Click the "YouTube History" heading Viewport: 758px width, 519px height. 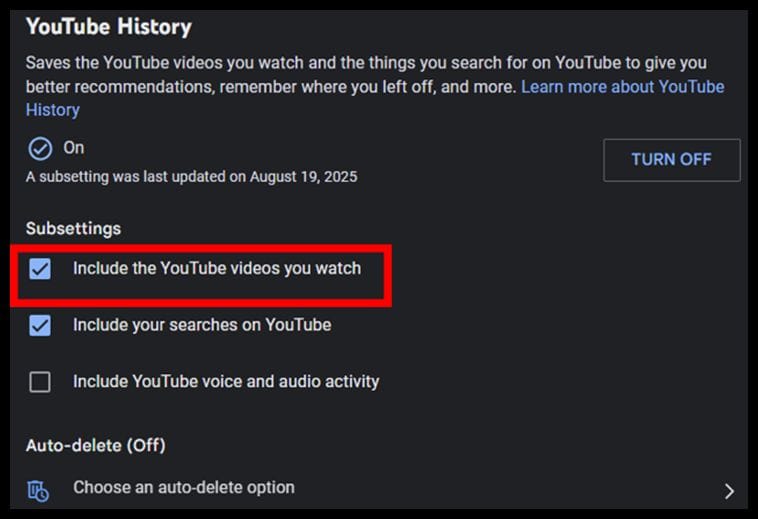(108, 27)
